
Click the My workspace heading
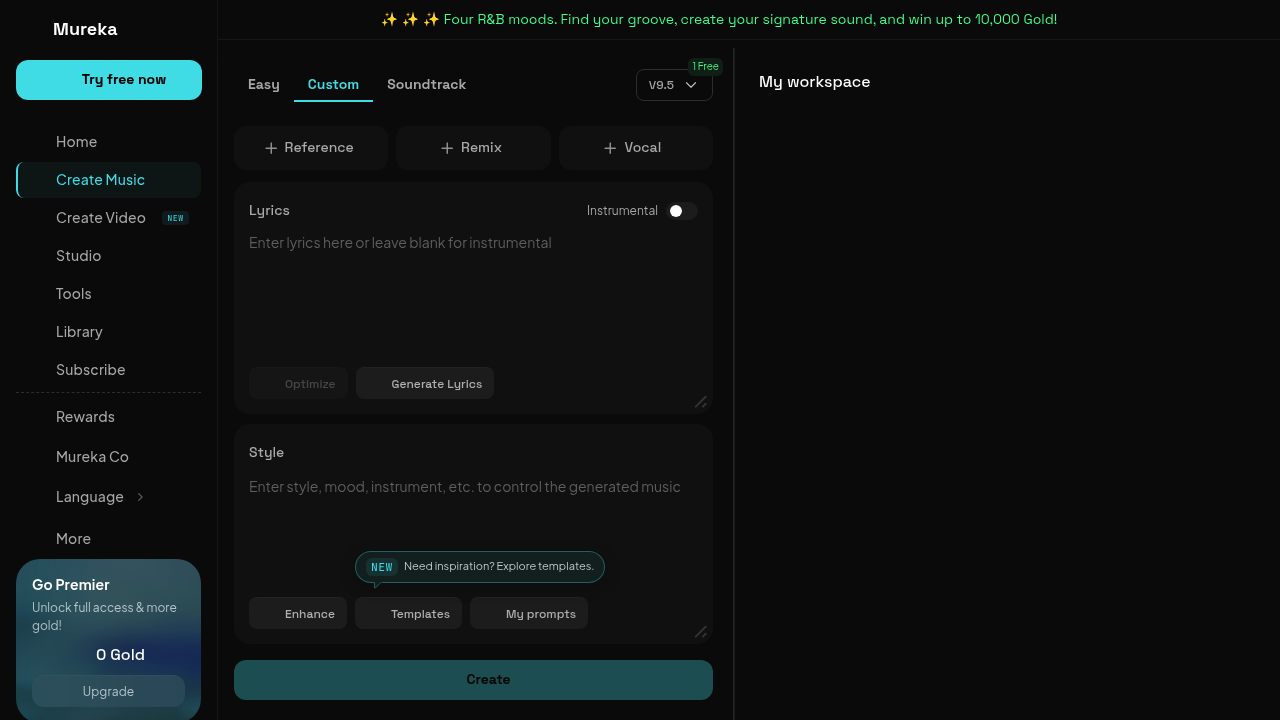coord(814,82)
